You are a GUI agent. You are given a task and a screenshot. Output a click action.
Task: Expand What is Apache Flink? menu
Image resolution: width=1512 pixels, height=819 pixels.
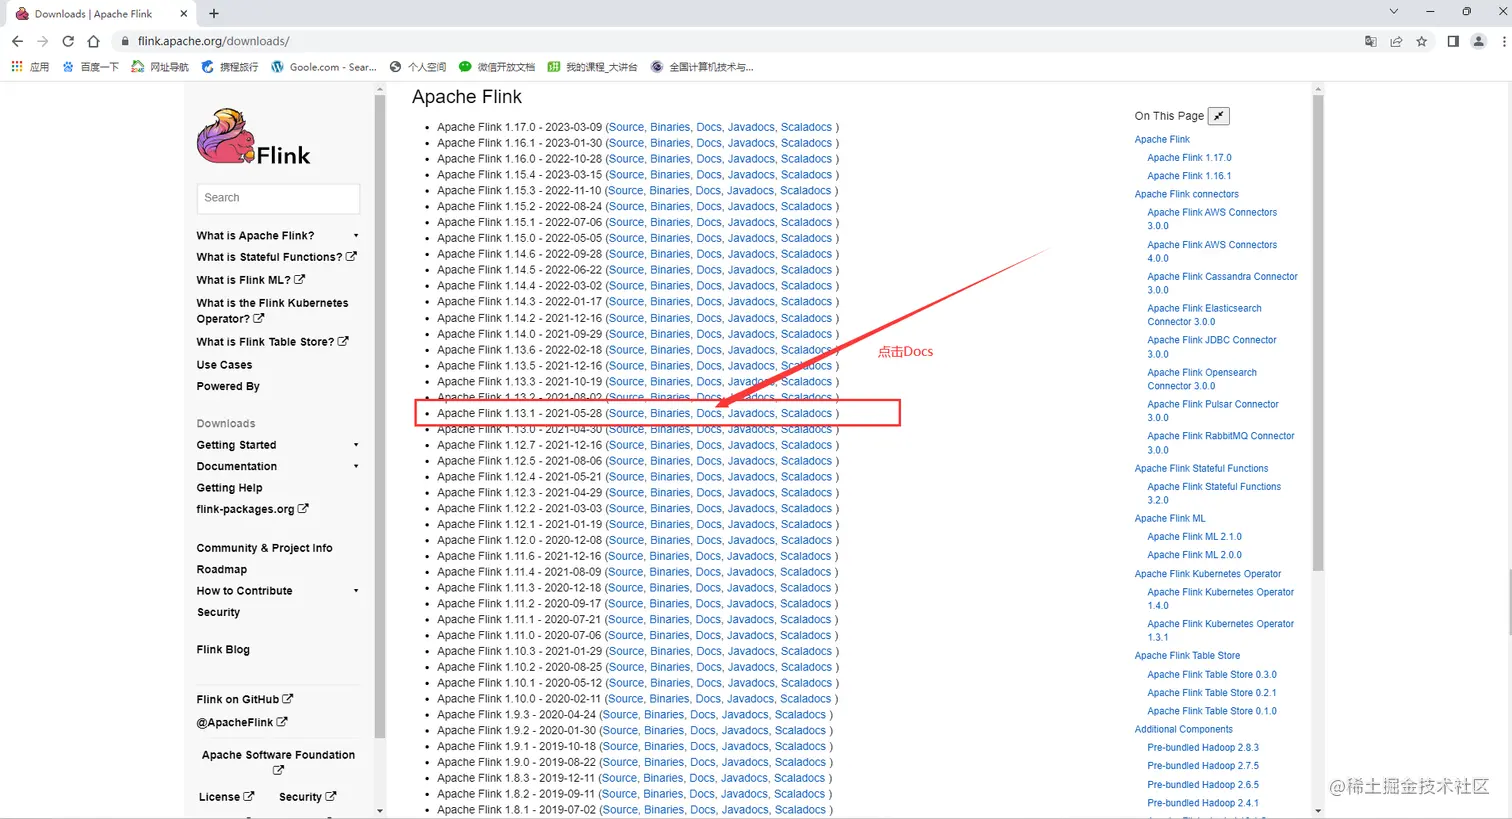(356, 236)
